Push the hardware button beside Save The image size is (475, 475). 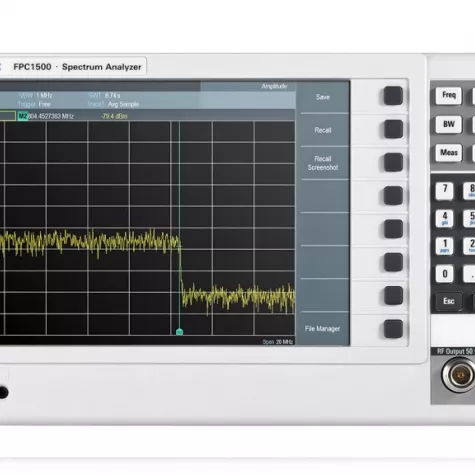pos(393,96)
